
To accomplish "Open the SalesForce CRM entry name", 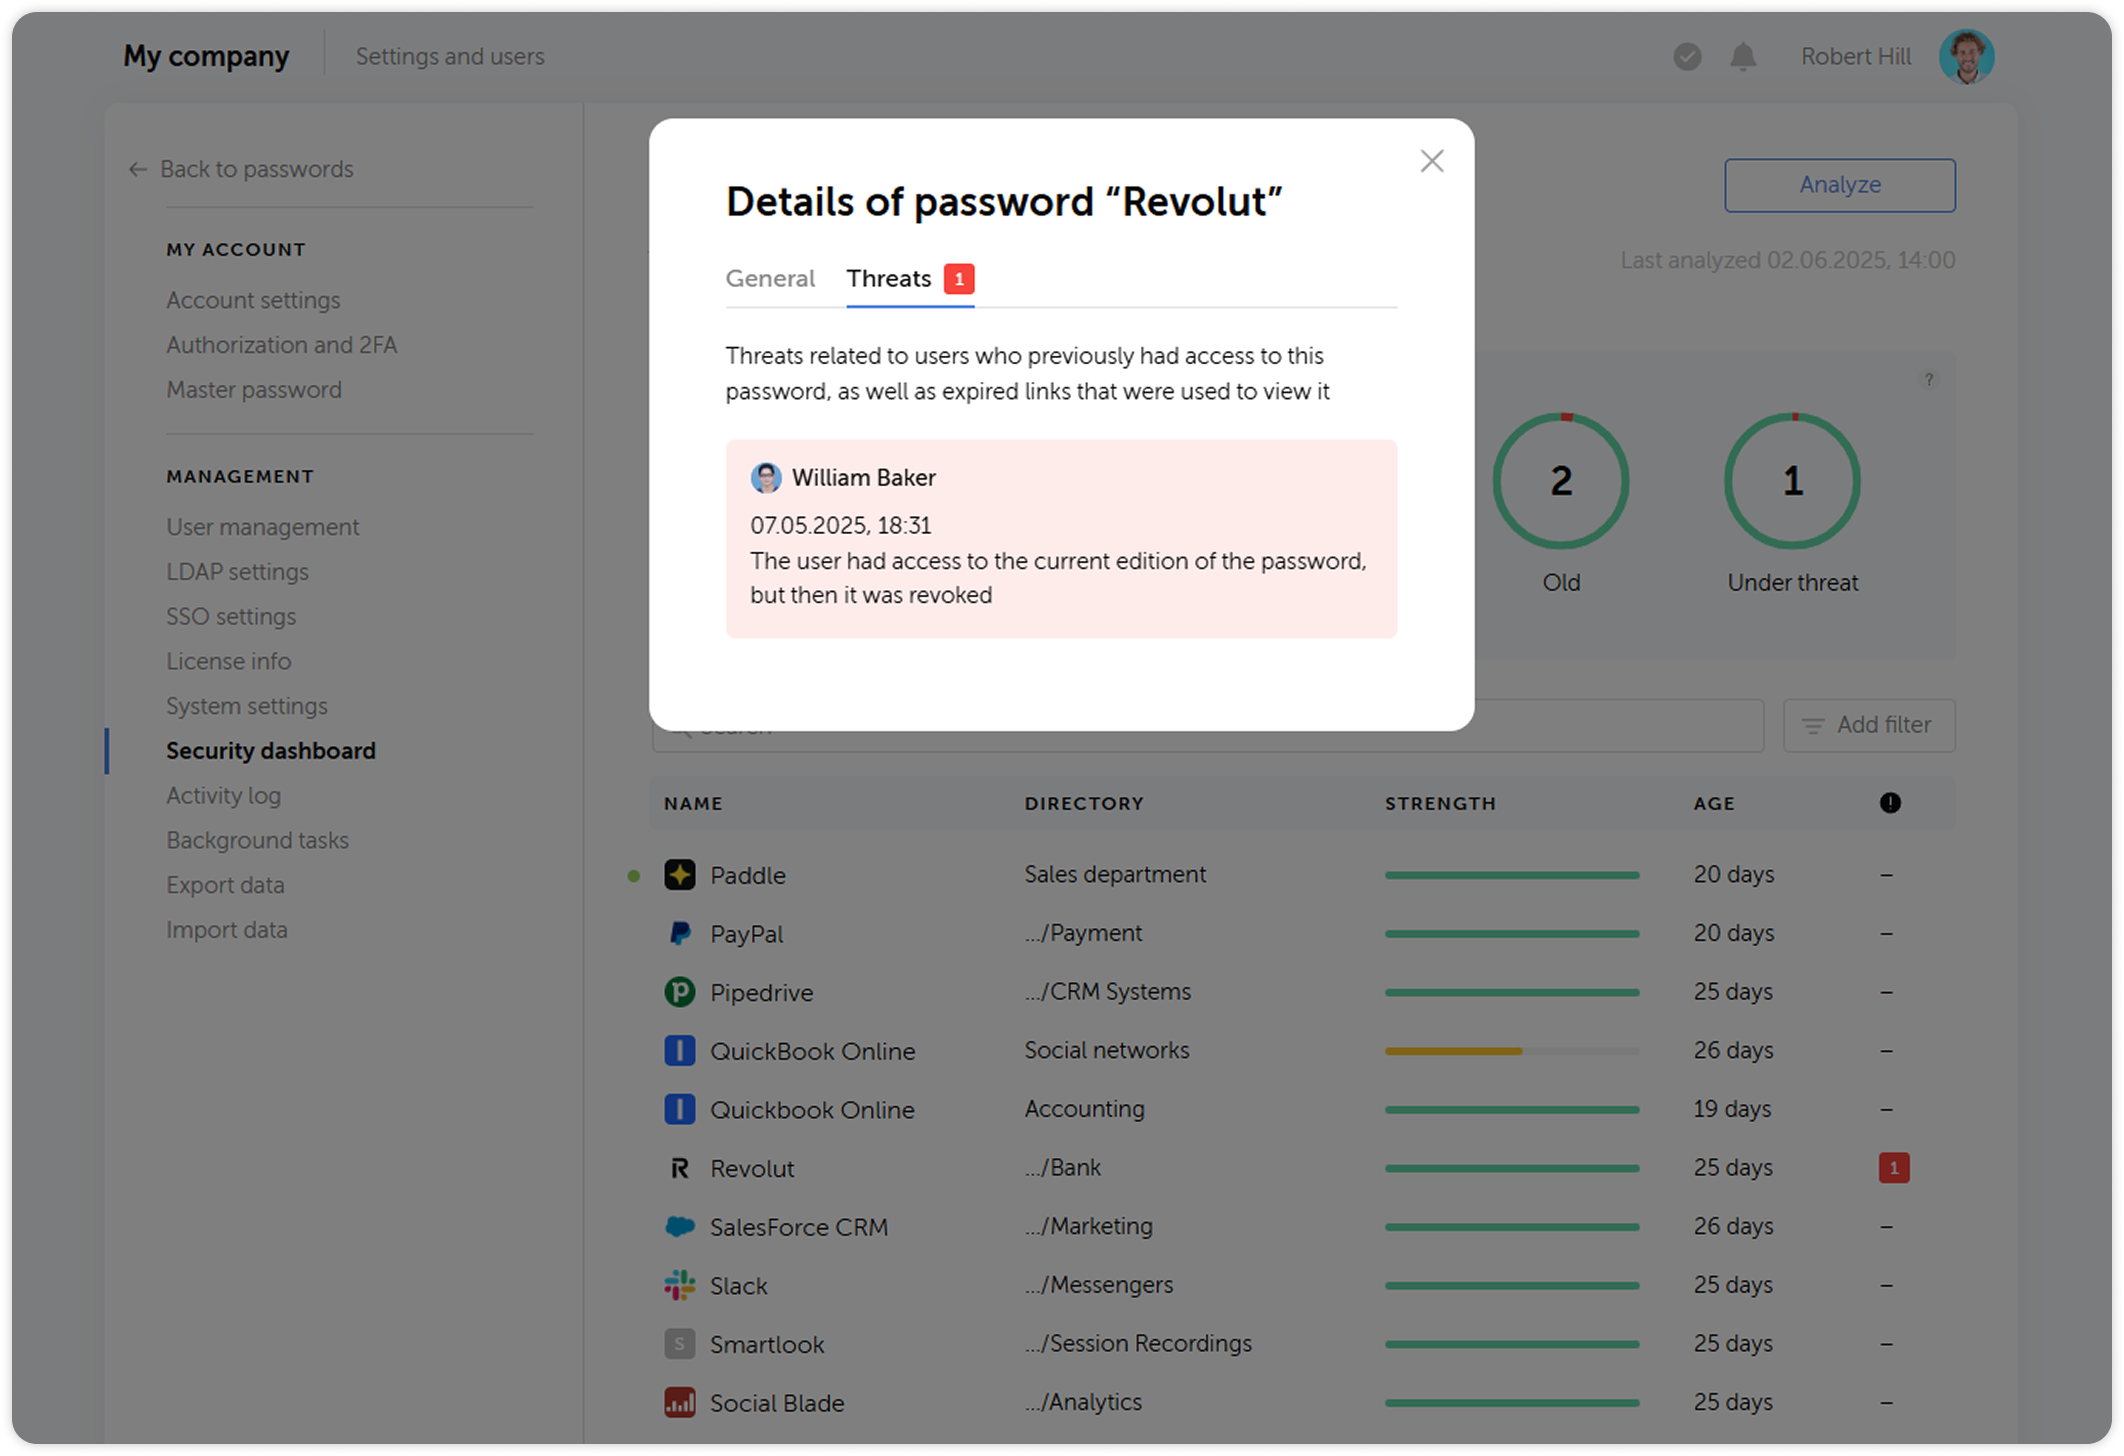I will pos(799,1227).
